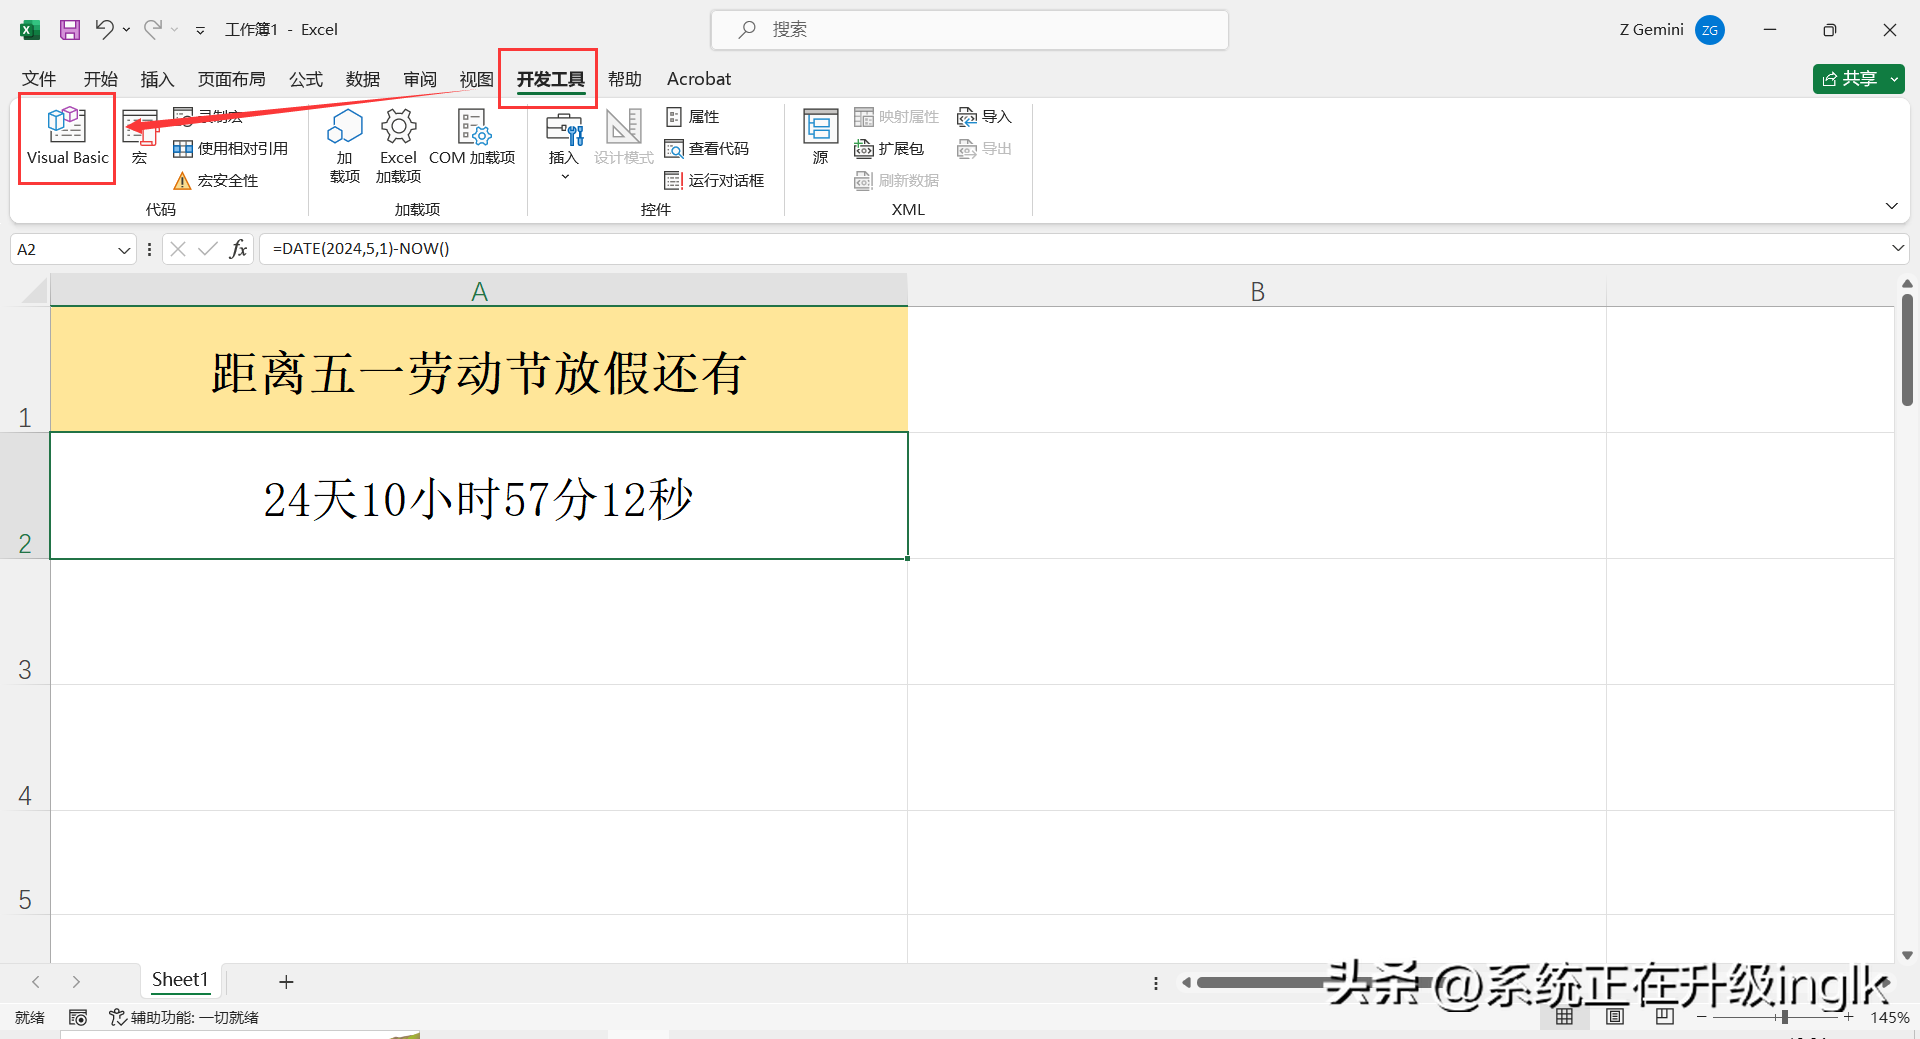
Task: Switch to page layout view
Action: point(1615,1017)
